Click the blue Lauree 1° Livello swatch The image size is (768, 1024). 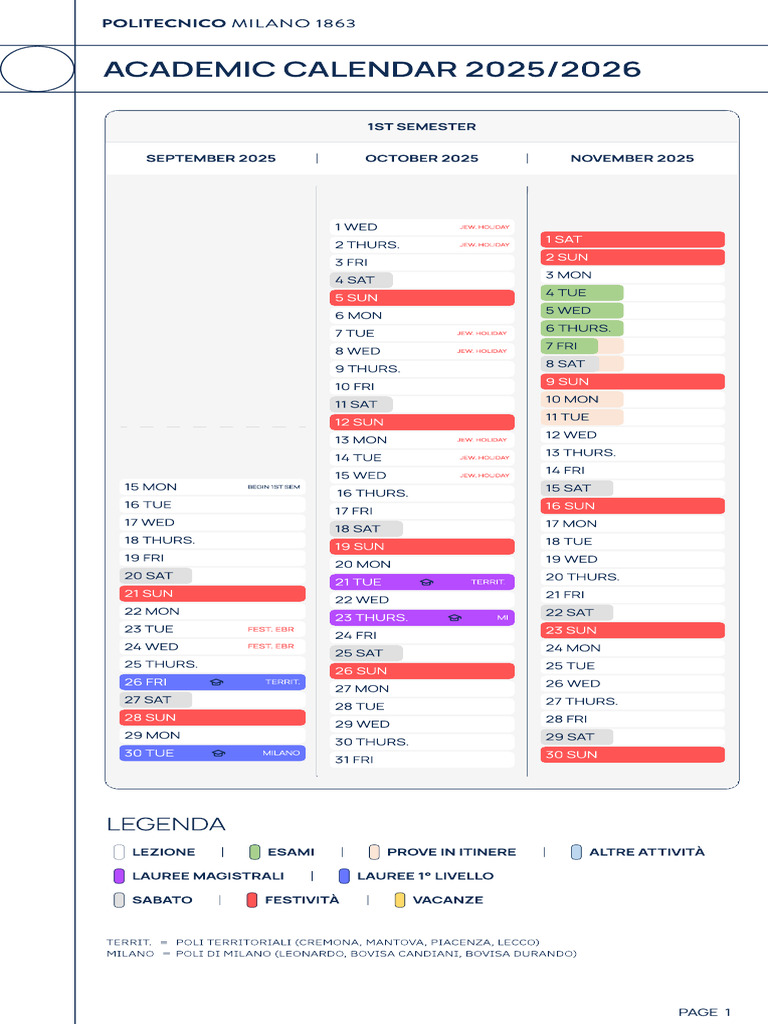click(344, 876)
